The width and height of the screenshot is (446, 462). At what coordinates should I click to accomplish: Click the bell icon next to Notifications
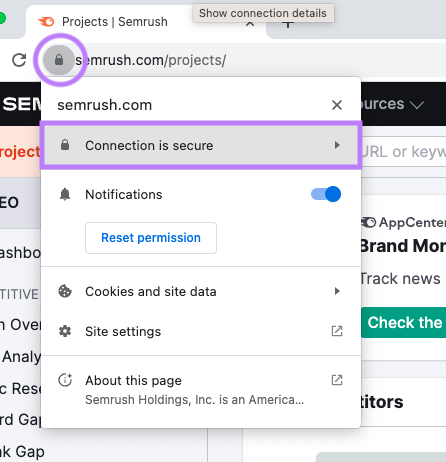coord(65,194)
